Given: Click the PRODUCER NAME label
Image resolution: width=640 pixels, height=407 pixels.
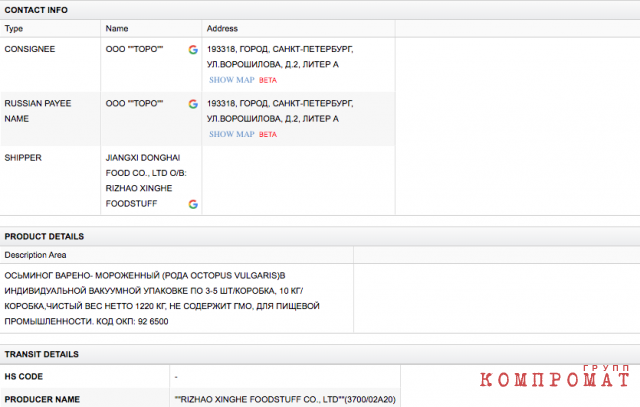Looking at the screenshot, I should (x=42, y=399).
